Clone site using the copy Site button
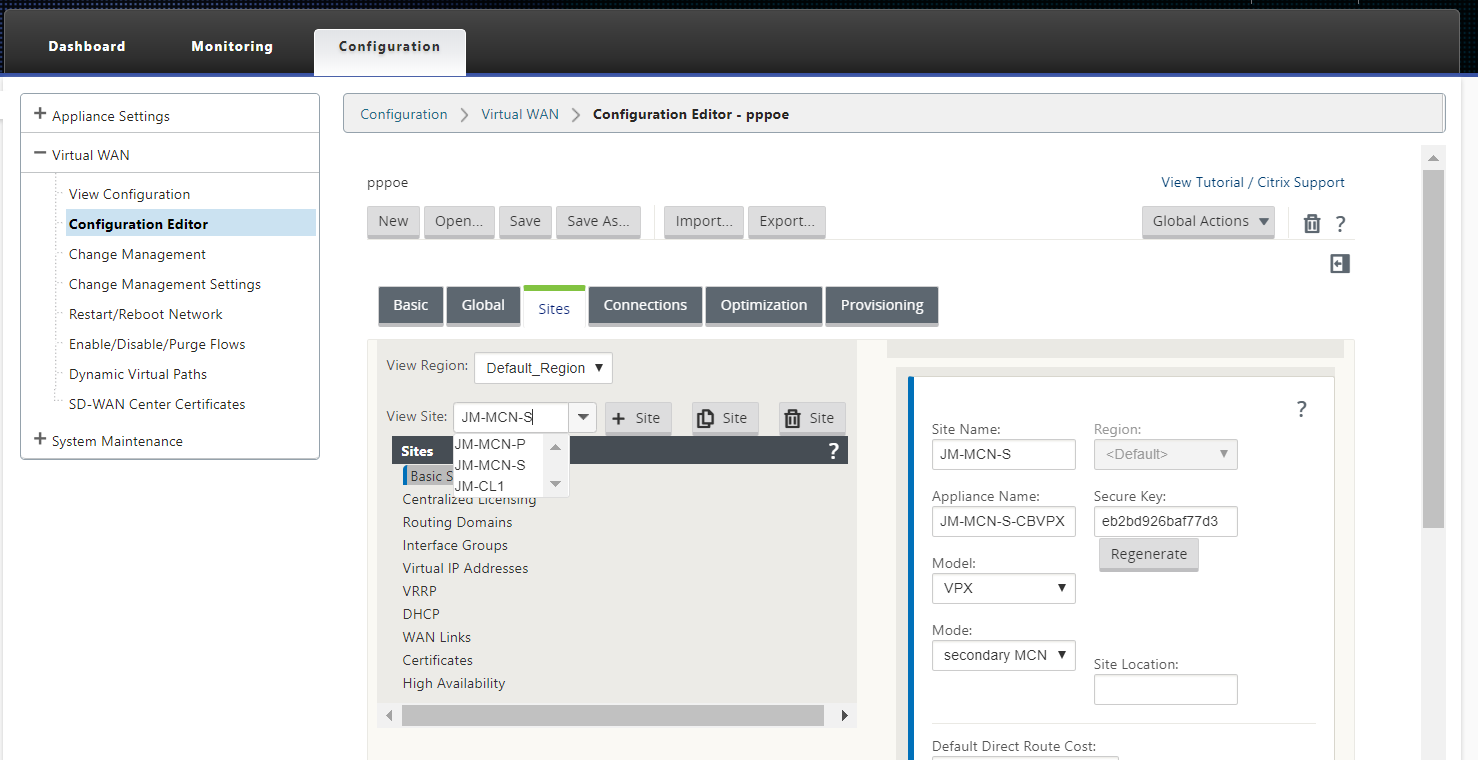The width and height of the screenshot is (1478, 760). pos(725,418)
